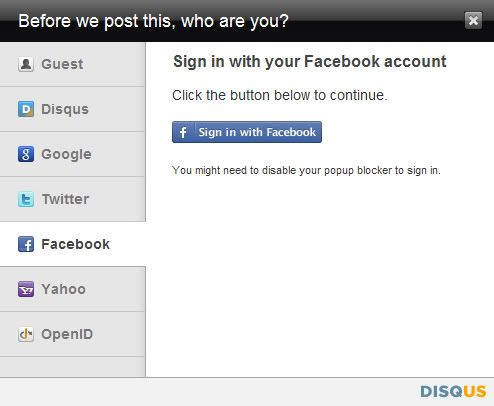
Task: Select the Disqus login tab
Action: point(73,109)
